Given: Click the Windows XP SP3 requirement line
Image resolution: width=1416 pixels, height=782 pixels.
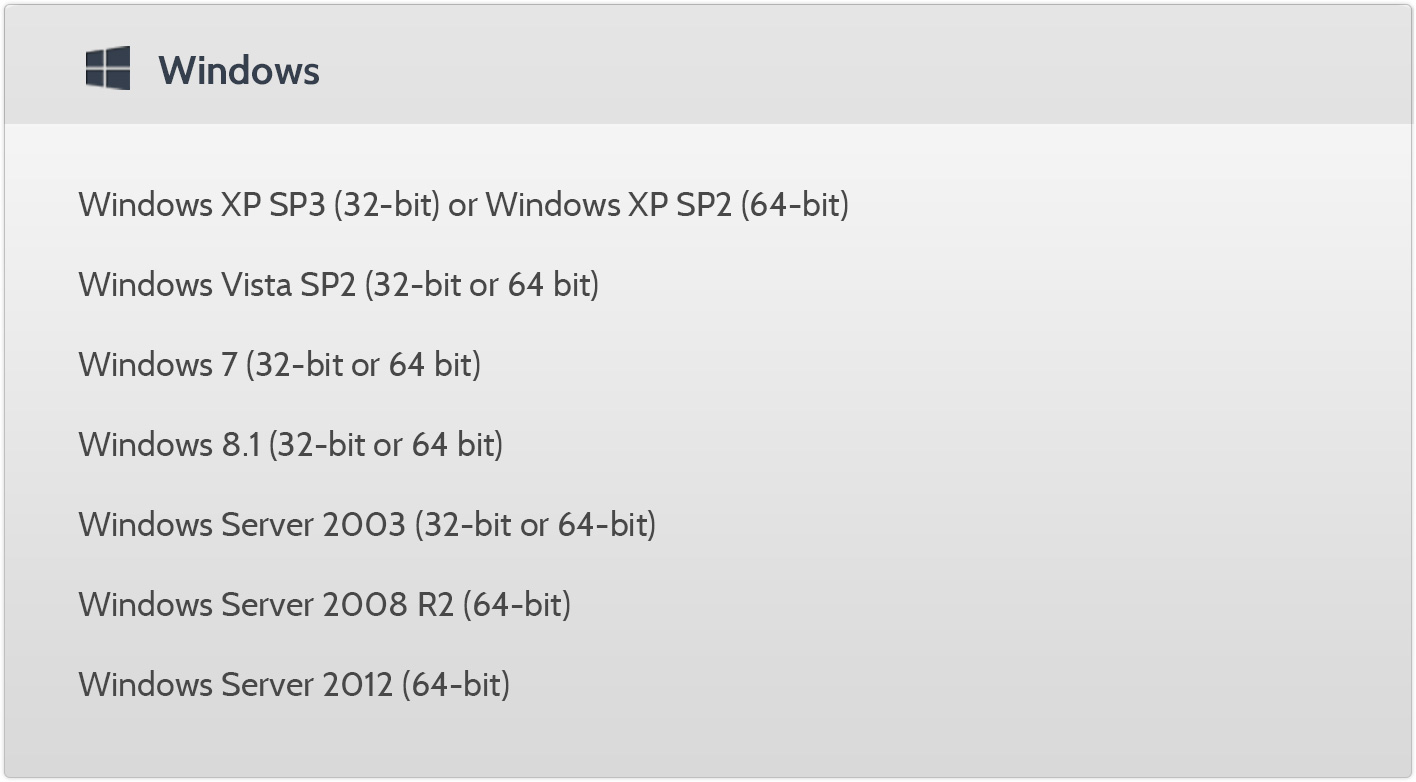Looking at the screenshot, I should pyautogui.click(x=464, y=204).
